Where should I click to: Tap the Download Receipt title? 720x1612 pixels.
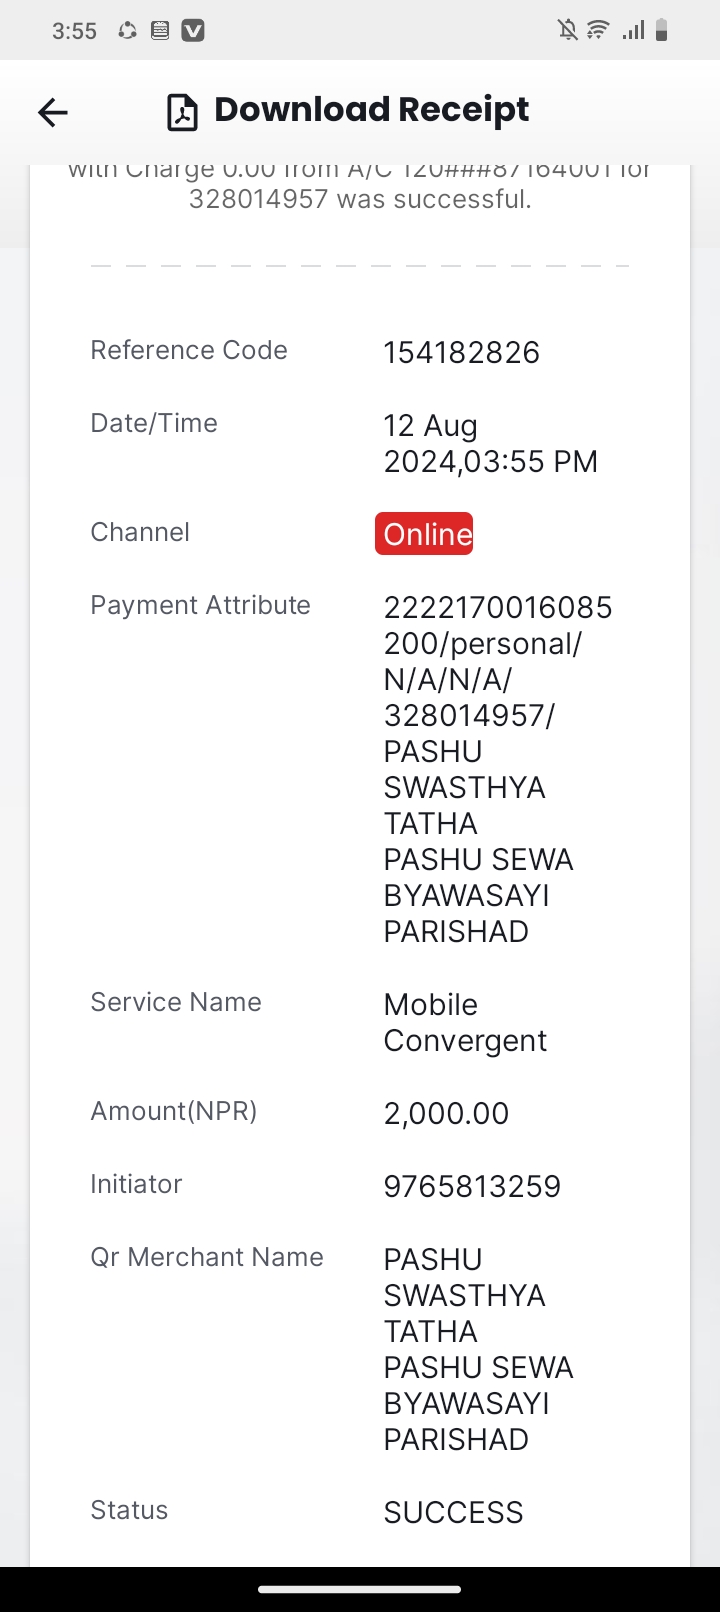click(371, 110)
